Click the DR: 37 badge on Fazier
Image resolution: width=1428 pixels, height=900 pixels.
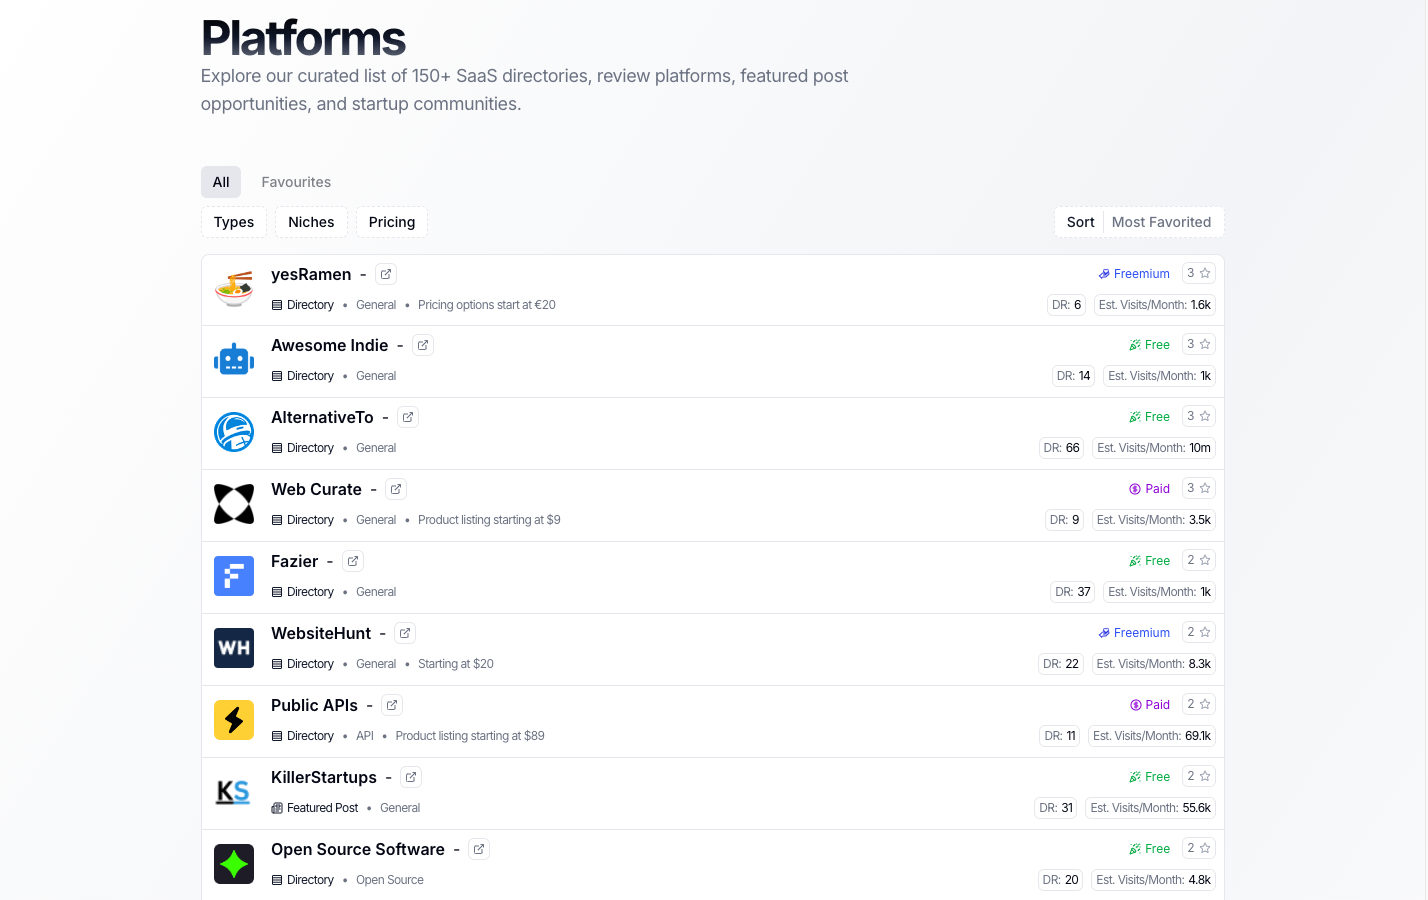(1073, 592)
